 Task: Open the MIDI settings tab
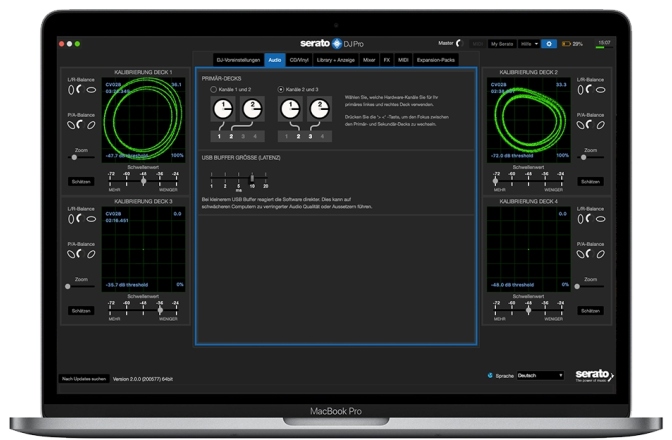point(403,60)
